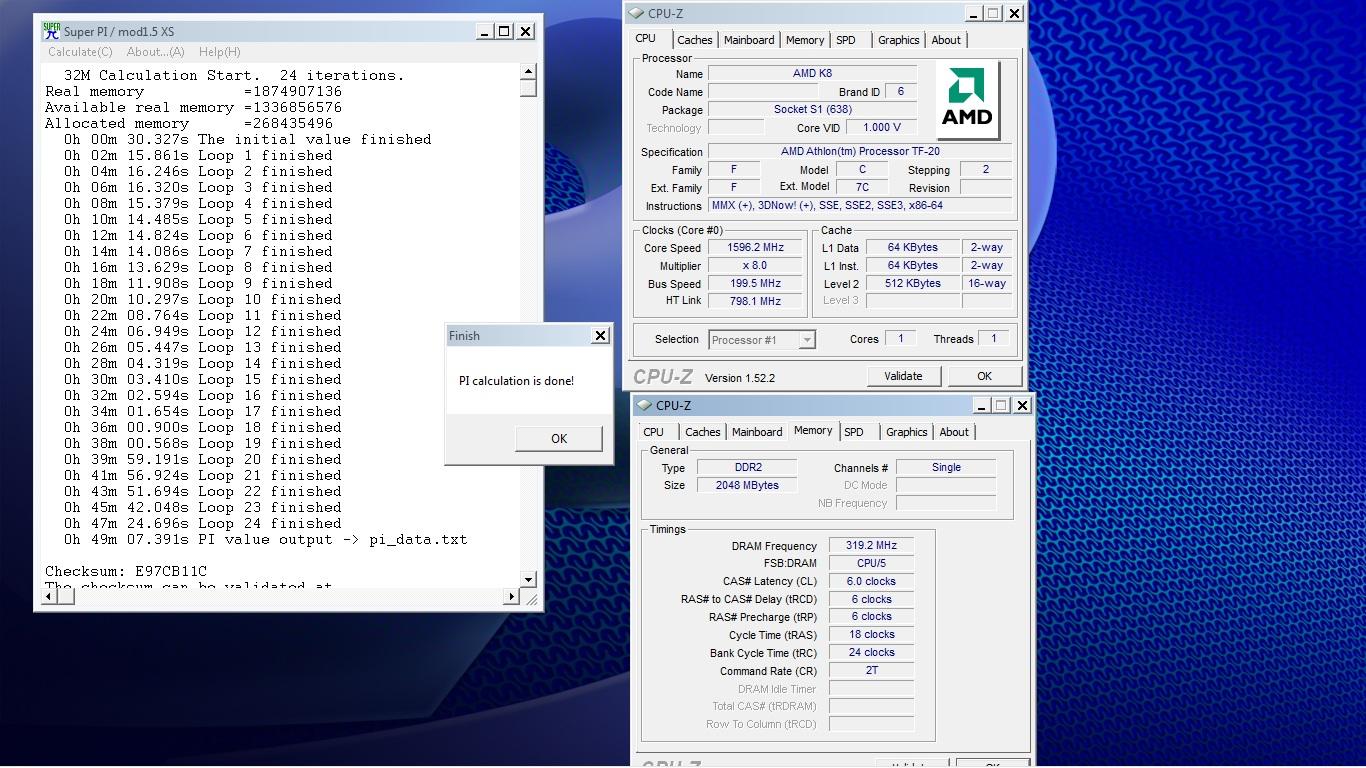The image size is (1366, 768).
Task: Click the Checksum: E97CB11C line
Action: click(x=126, y=571)
